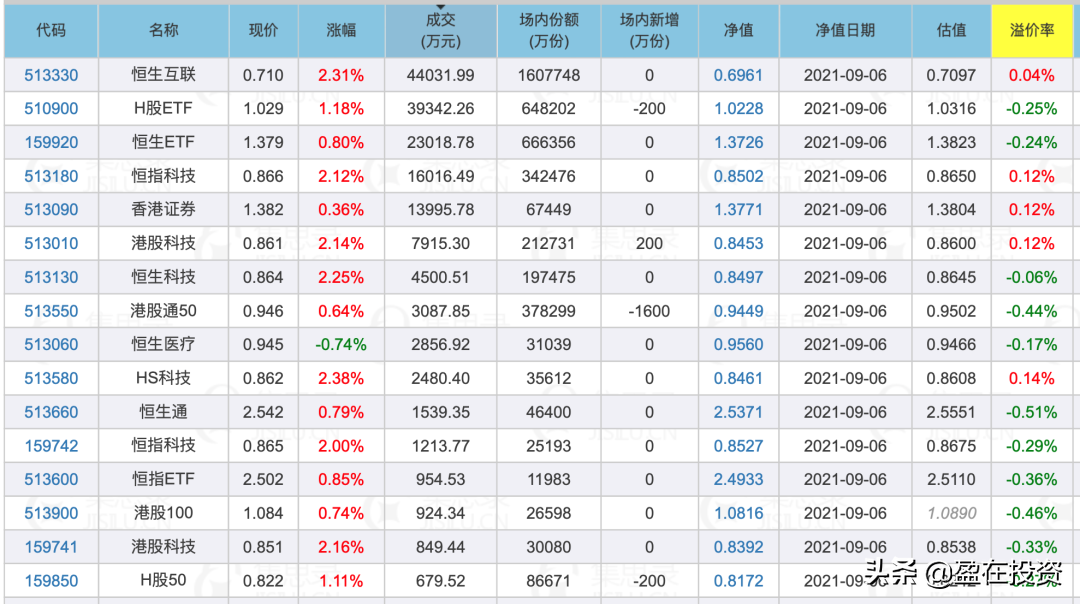Screen dimensions: 1080x604
Task: Open the 港股通50 code 513550 link
Action: point(51,310)
